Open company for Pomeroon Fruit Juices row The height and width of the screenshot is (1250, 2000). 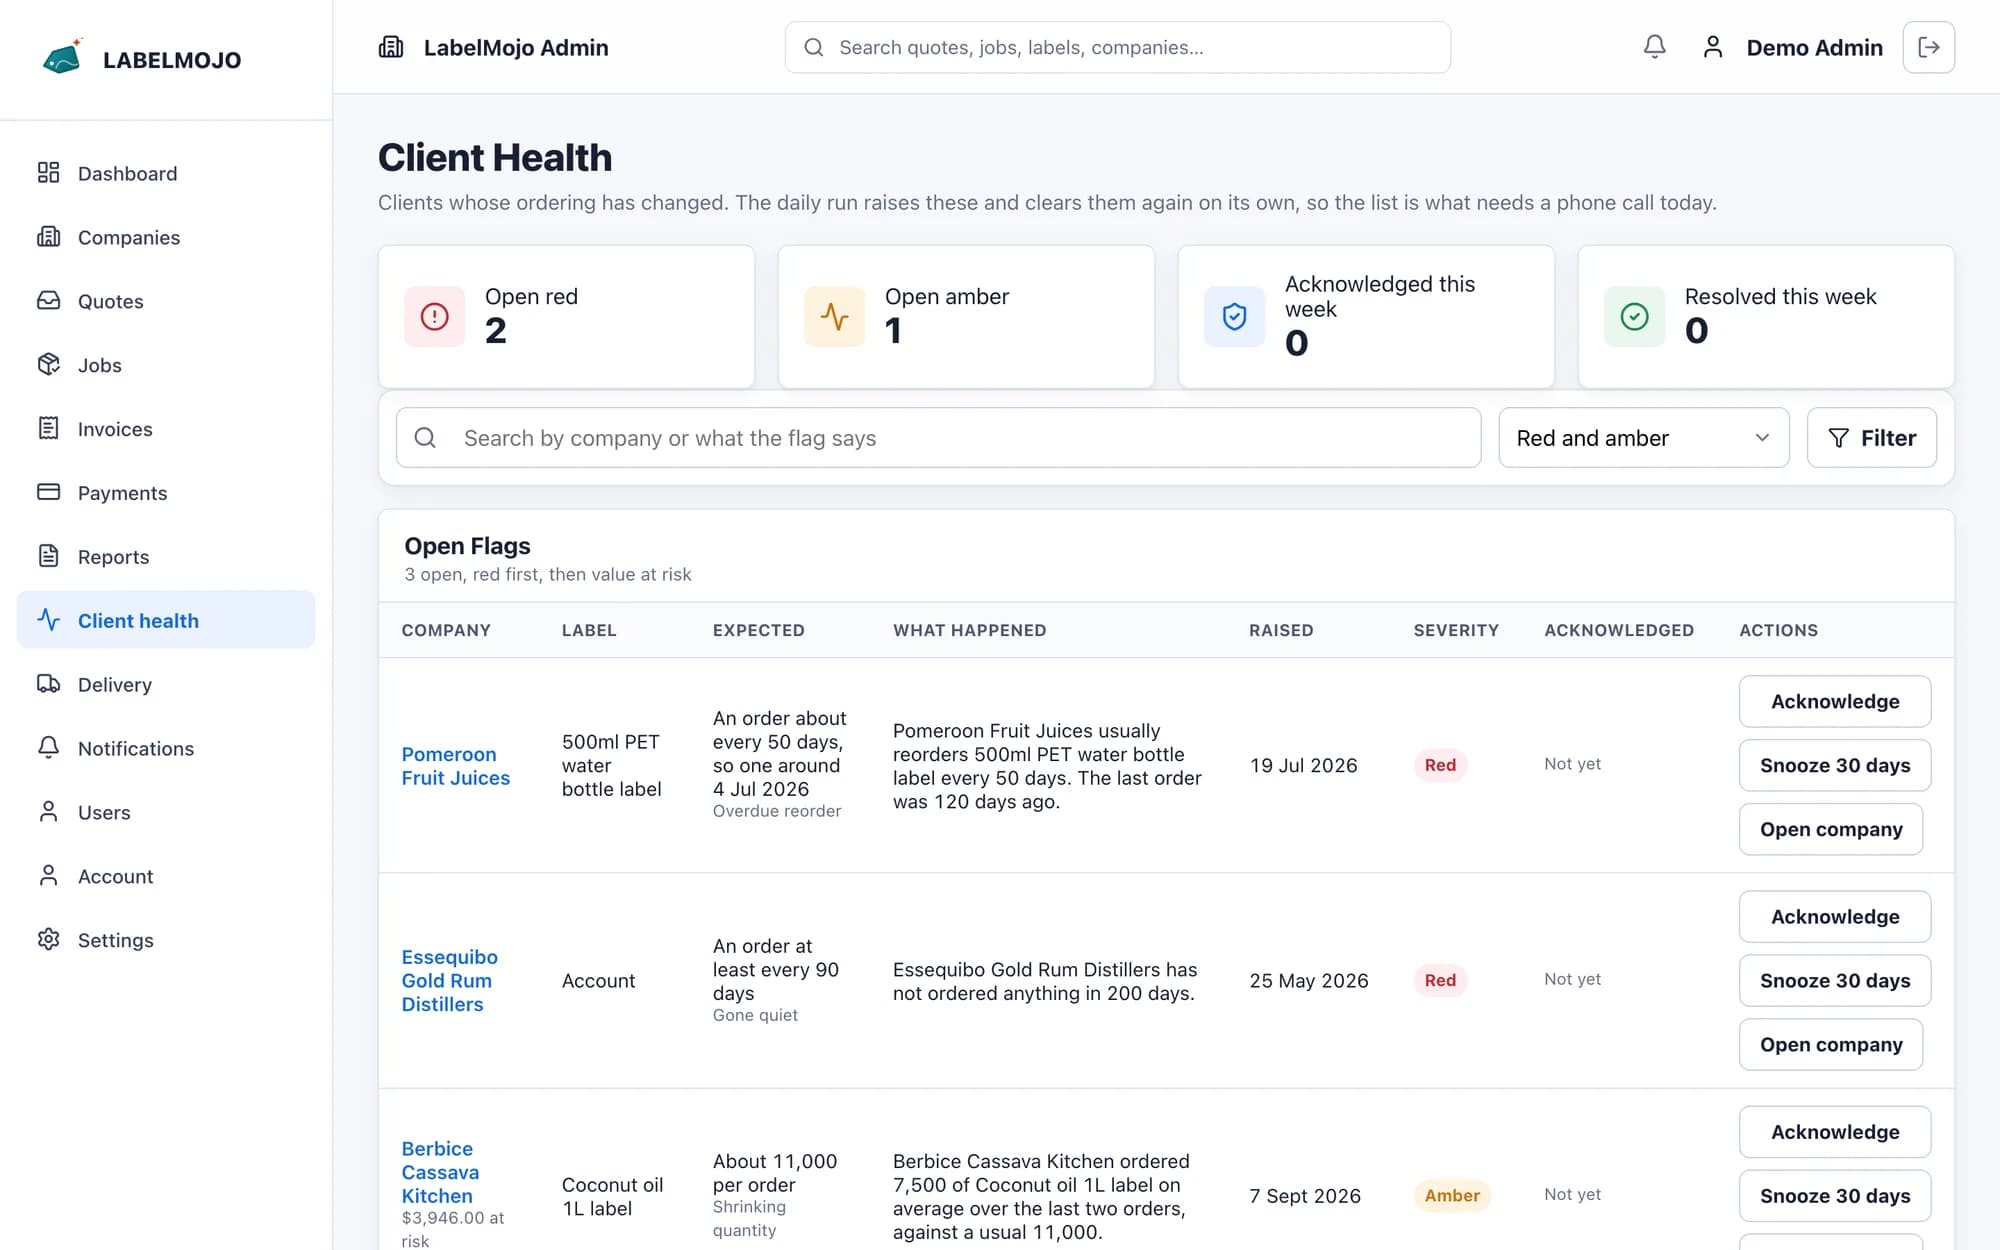tap(1830, 829)
